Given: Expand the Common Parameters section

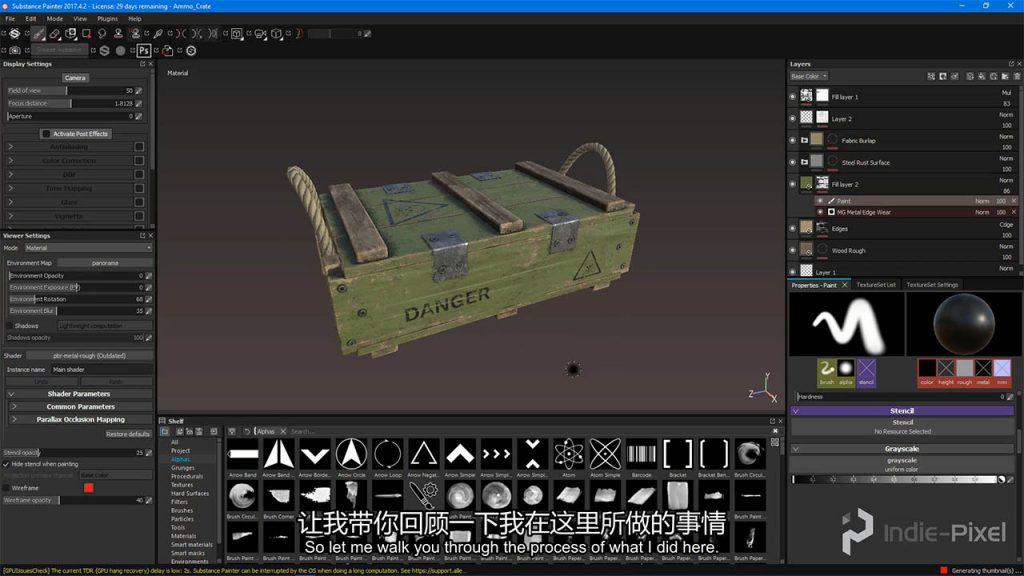Looking at the screenshot, I should (80, 406).
